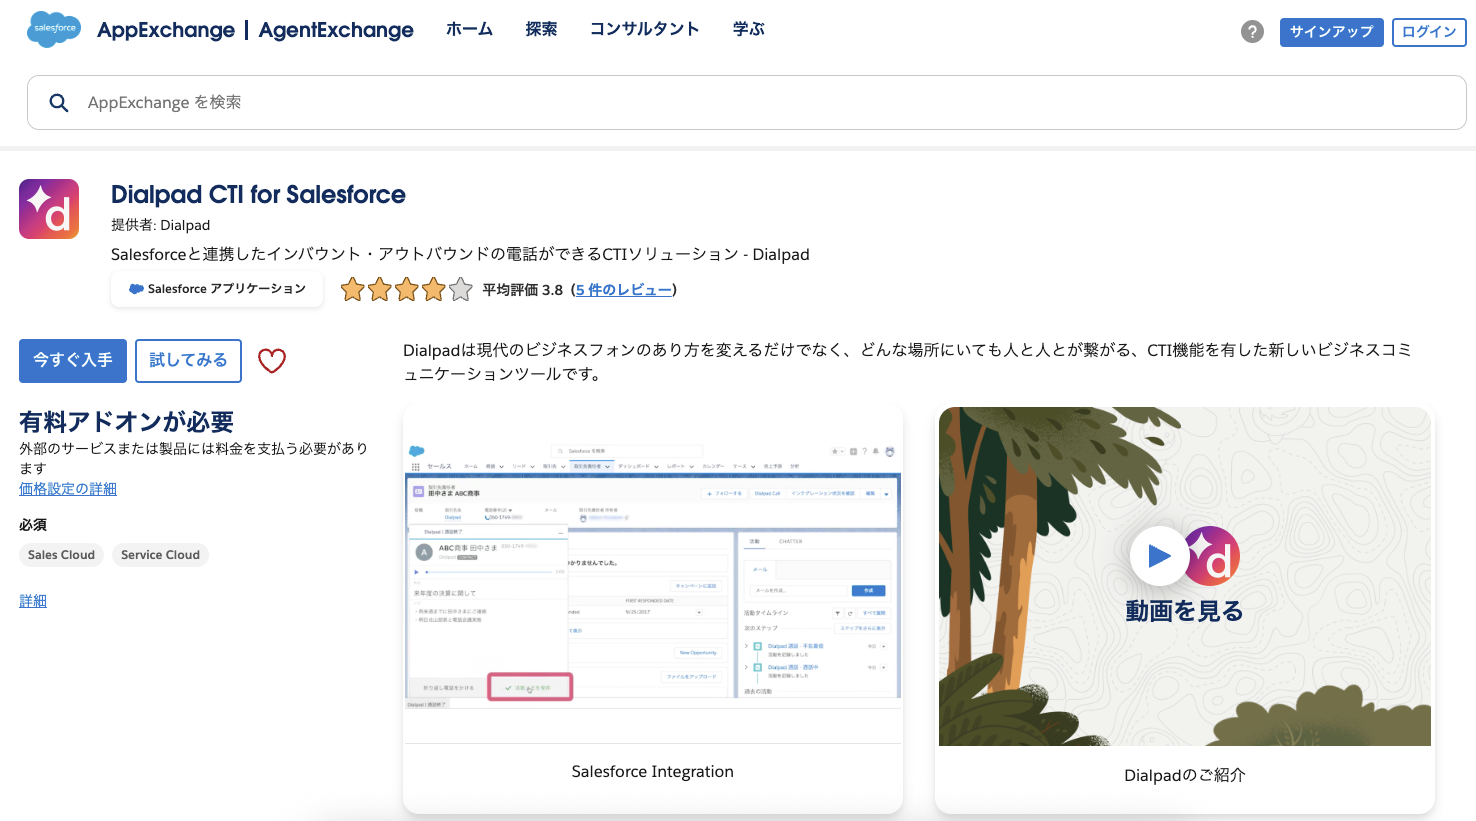Open the 価格設定の詳細 link
Image resolution: width=1476 pixels, height=821 pixels.
[x=68, y=489]
